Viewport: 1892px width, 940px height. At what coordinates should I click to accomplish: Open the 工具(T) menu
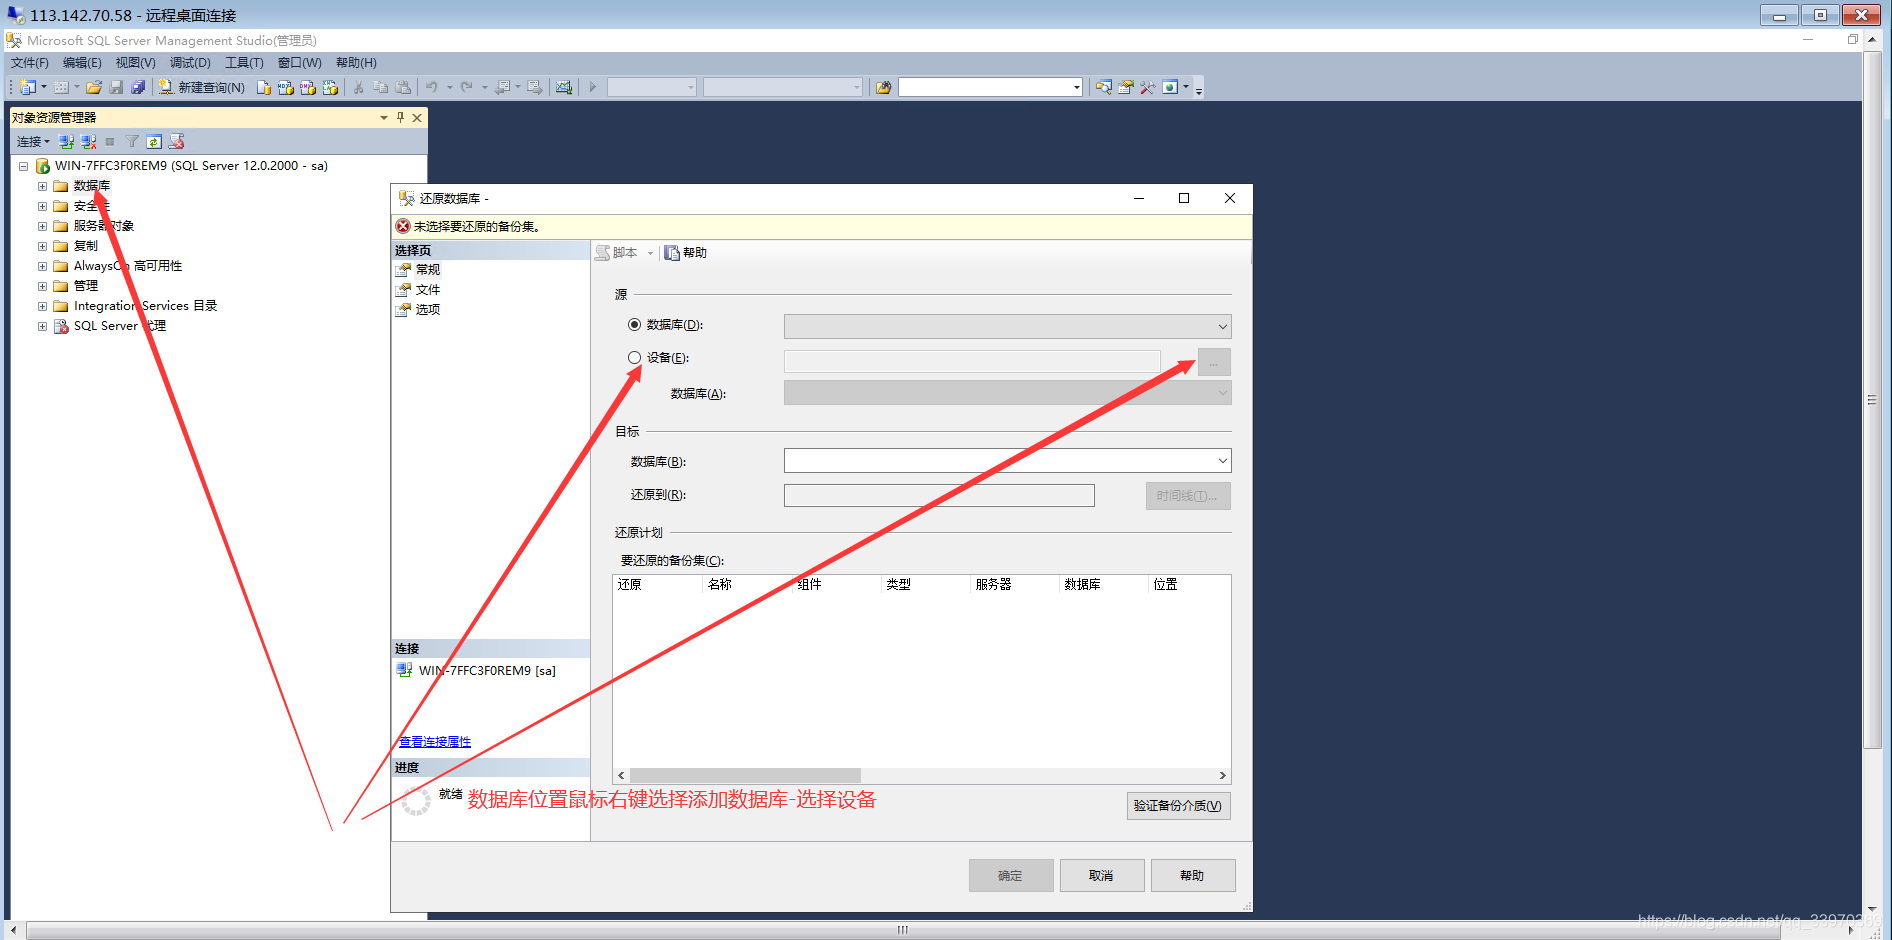pyautogui.click(x=244, y=62)
